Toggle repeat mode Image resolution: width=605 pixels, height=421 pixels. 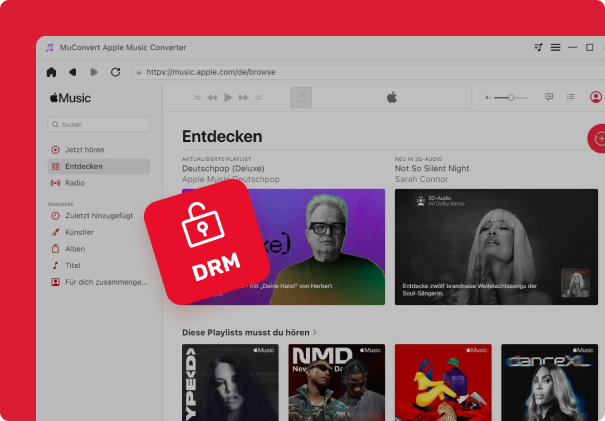click(x=259, y=98)
